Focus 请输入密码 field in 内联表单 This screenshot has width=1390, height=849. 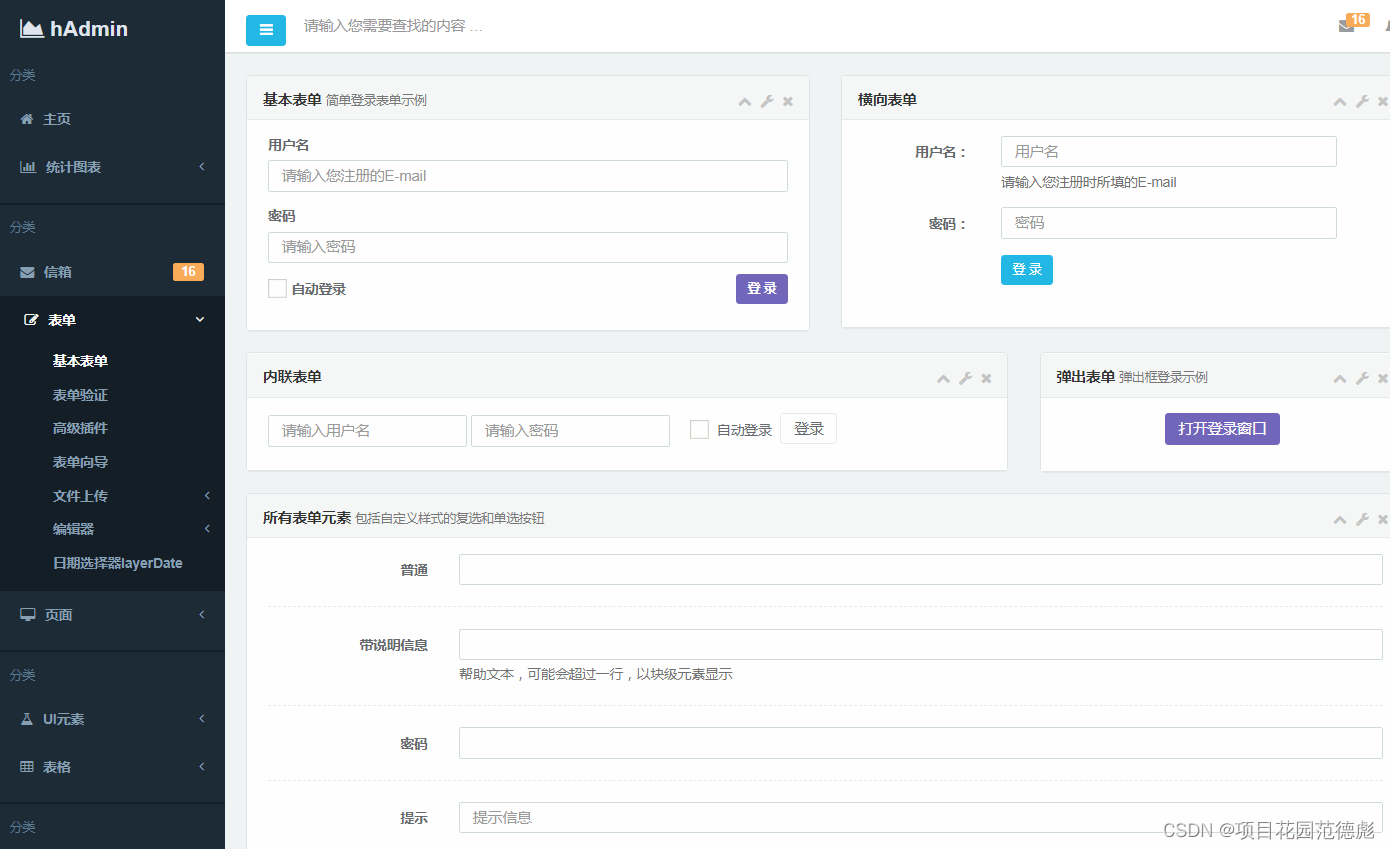570,431
